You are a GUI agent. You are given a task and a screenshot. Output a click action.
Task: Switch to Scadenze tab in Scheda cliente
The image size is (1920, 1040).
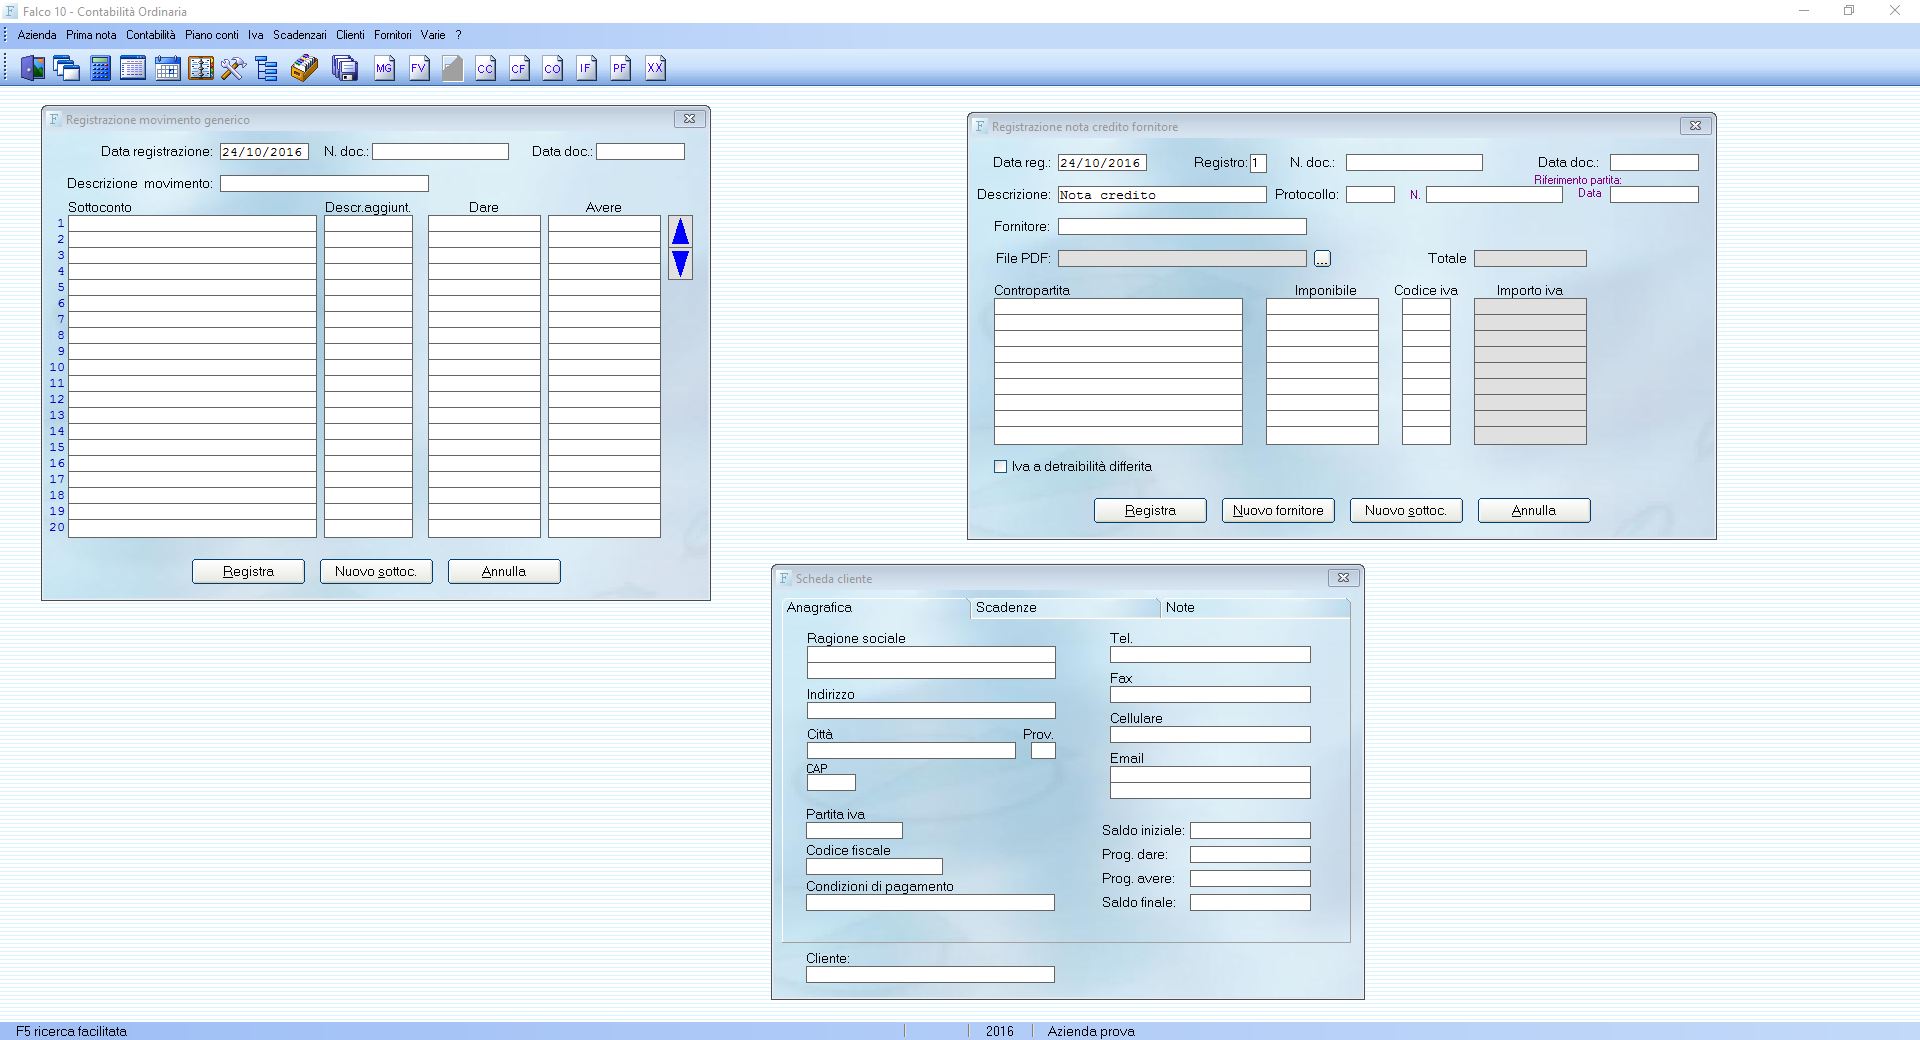point(1064,607)
